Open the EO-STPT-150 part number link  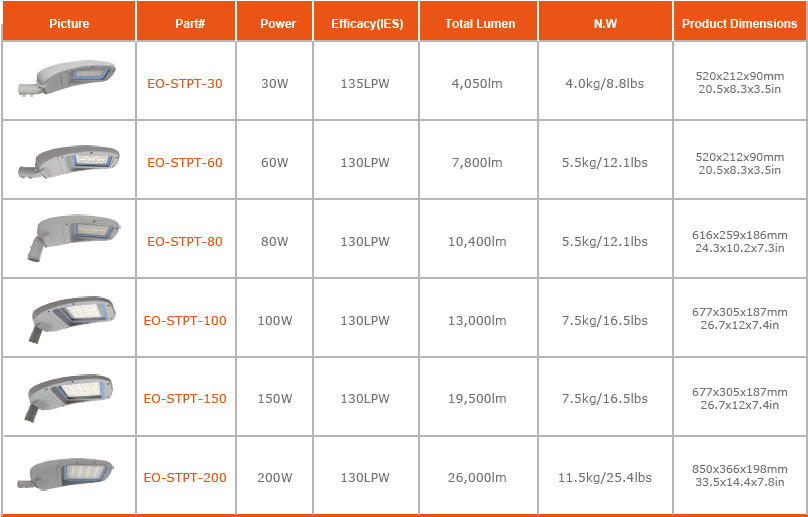tap(185, 398)
